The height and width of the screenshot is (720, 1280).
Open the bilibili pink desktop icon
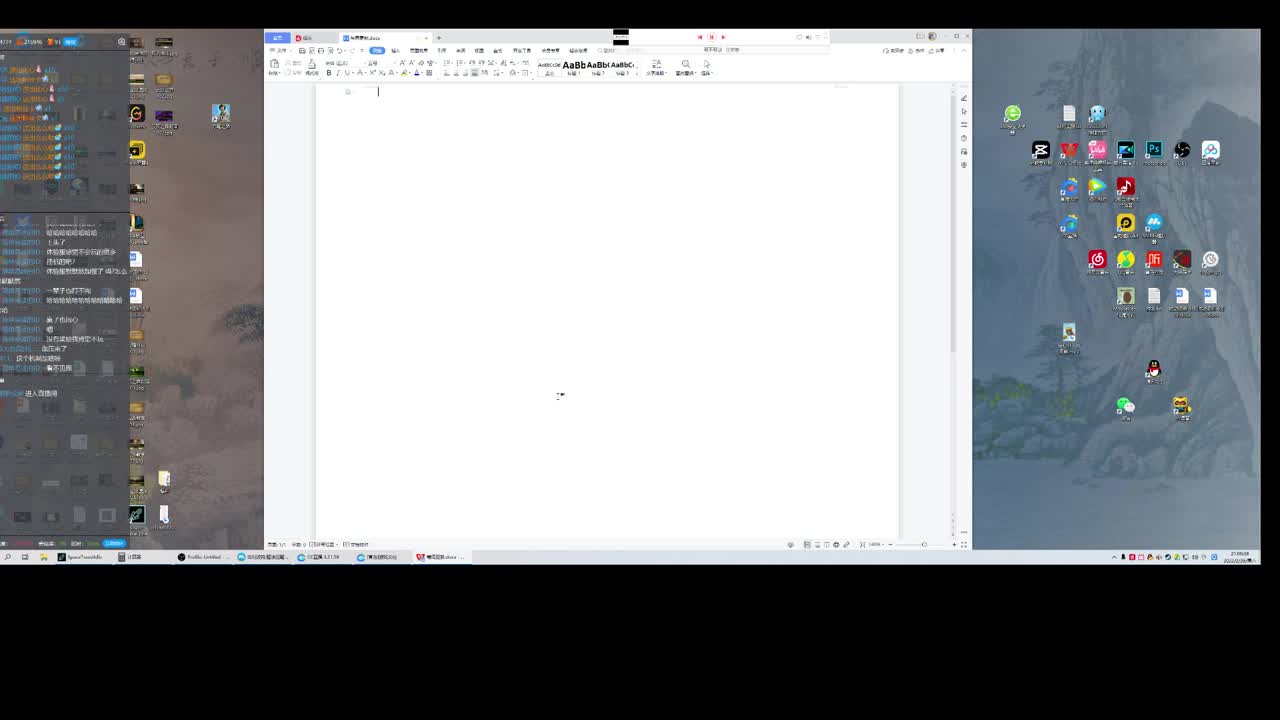point(1098,149)
